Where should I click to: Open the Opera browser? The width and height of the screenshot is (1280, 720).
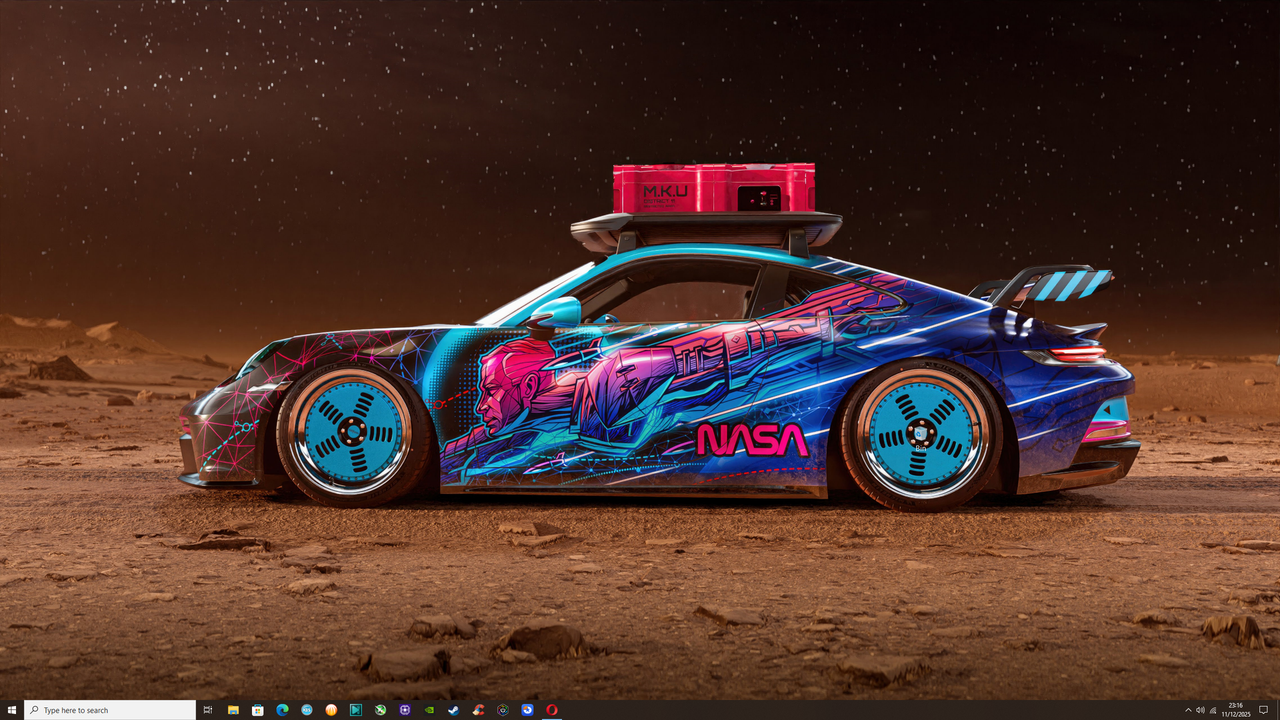pos(550,710)
